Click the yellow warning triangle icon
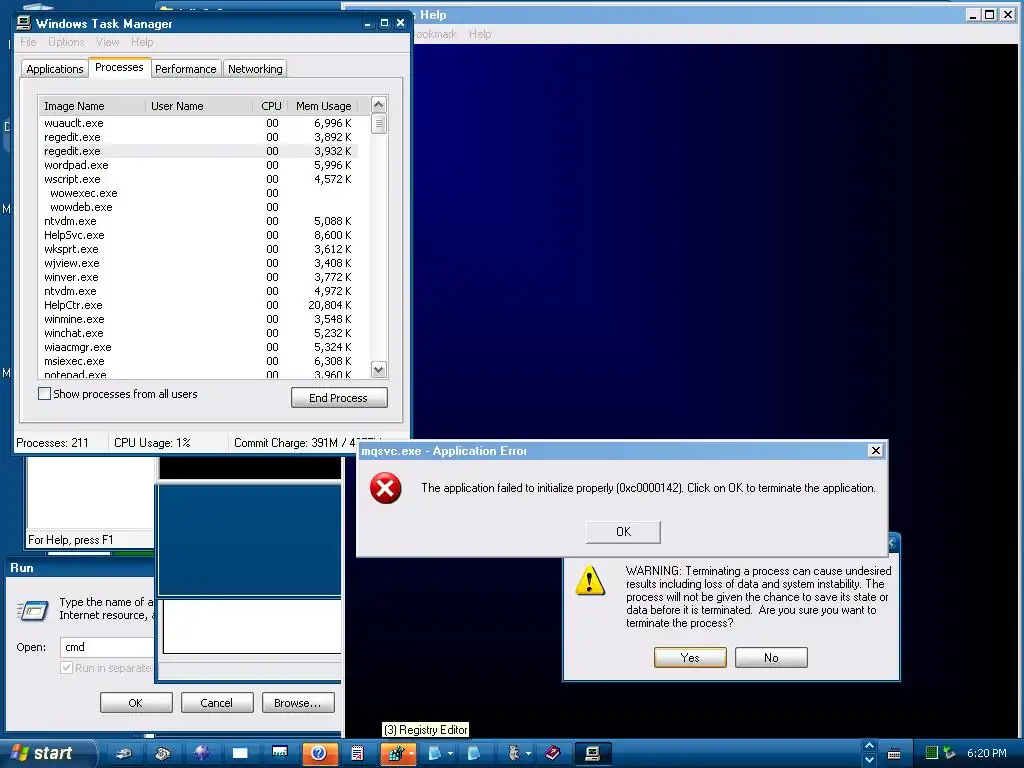The height and width of the screenshot is (768, 1024). [590, 581]
